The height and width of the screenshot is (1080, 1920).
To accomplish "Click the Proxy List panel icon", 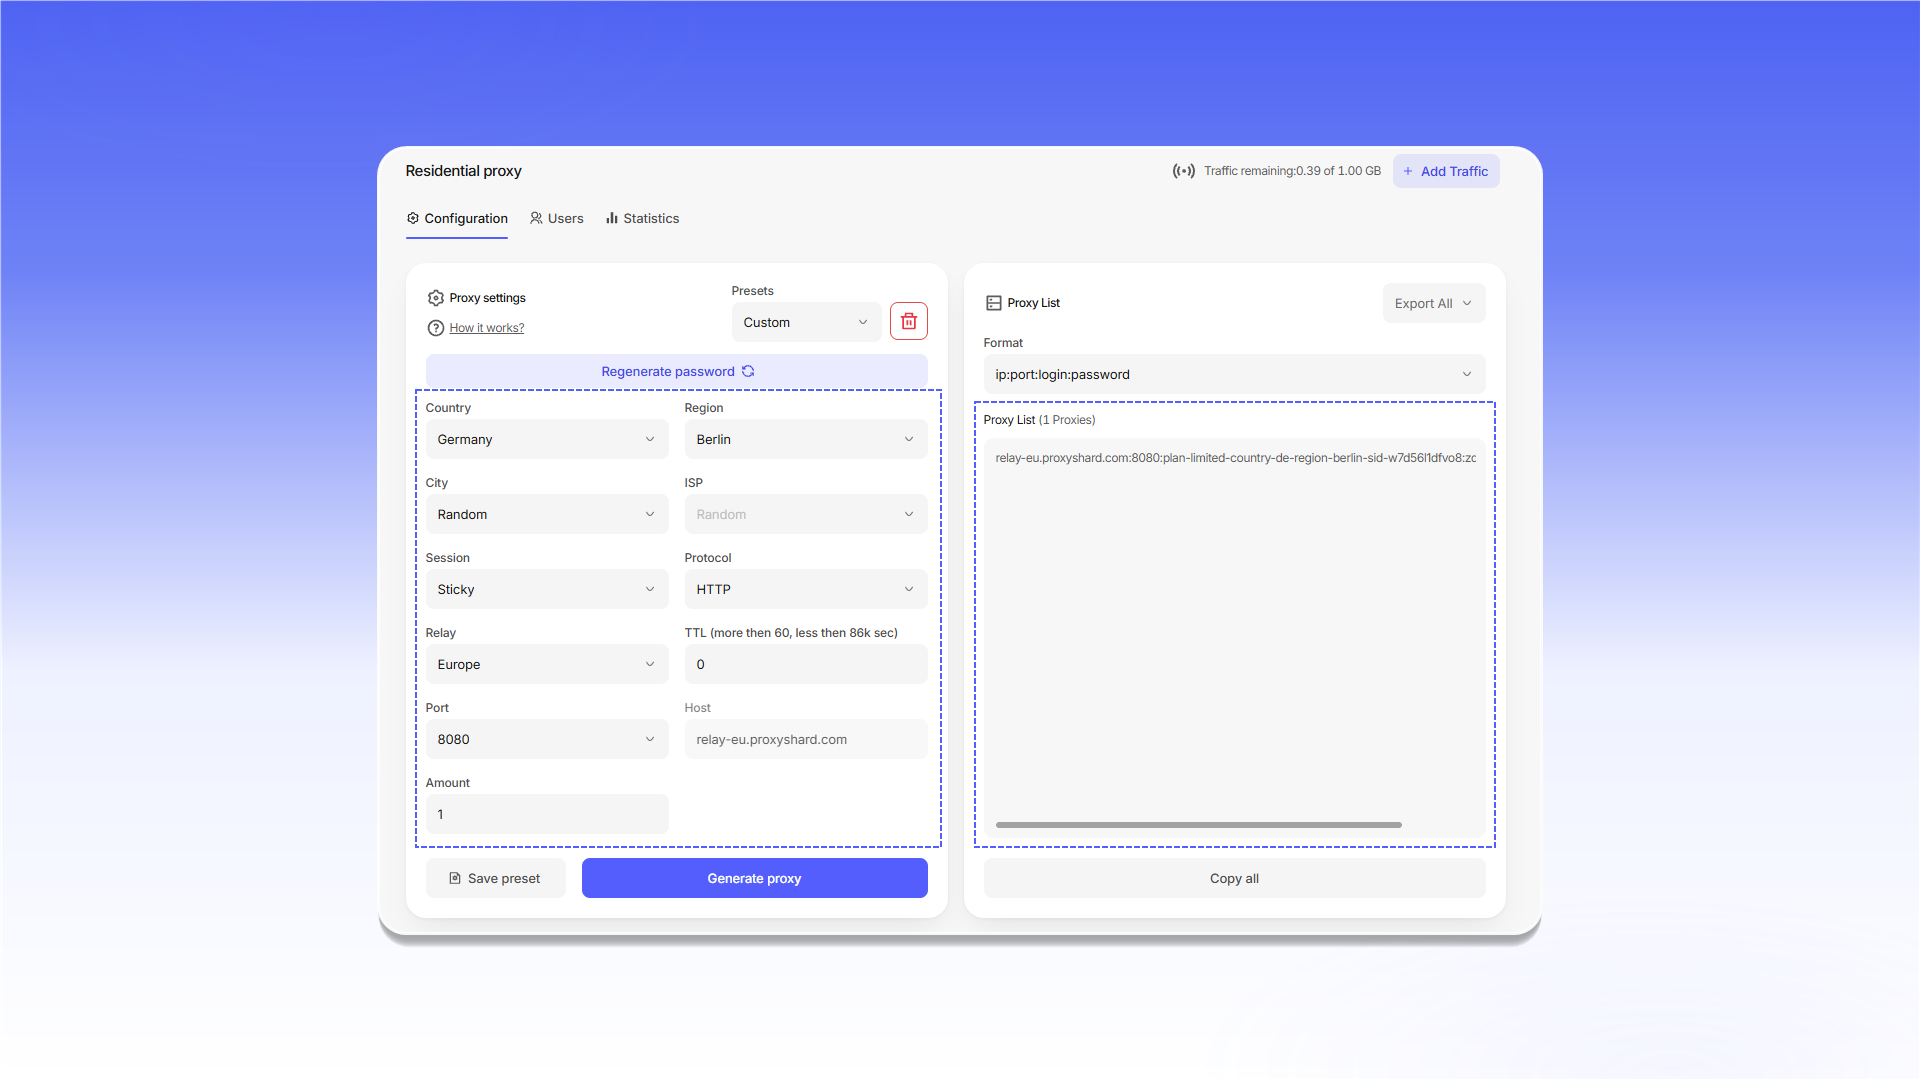I will coord(993,303).
